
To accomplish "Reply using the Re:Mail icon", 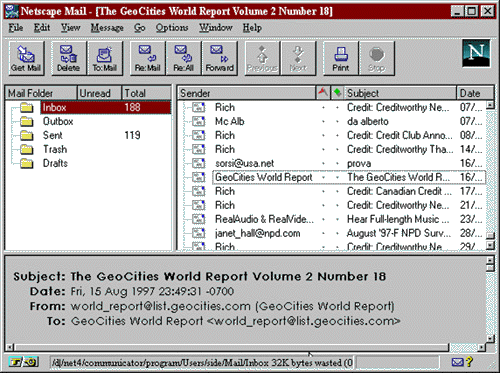I will click(147, 58).
